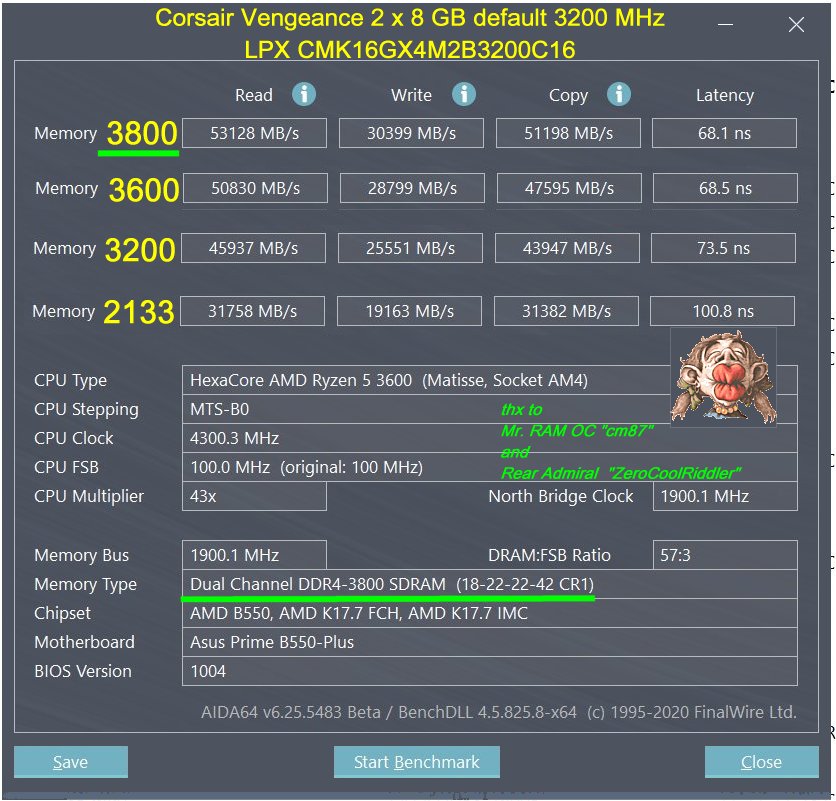Click the Asus Prime B550-Plus field
Viewport: 836px width, 801px height.
point(490,642)
